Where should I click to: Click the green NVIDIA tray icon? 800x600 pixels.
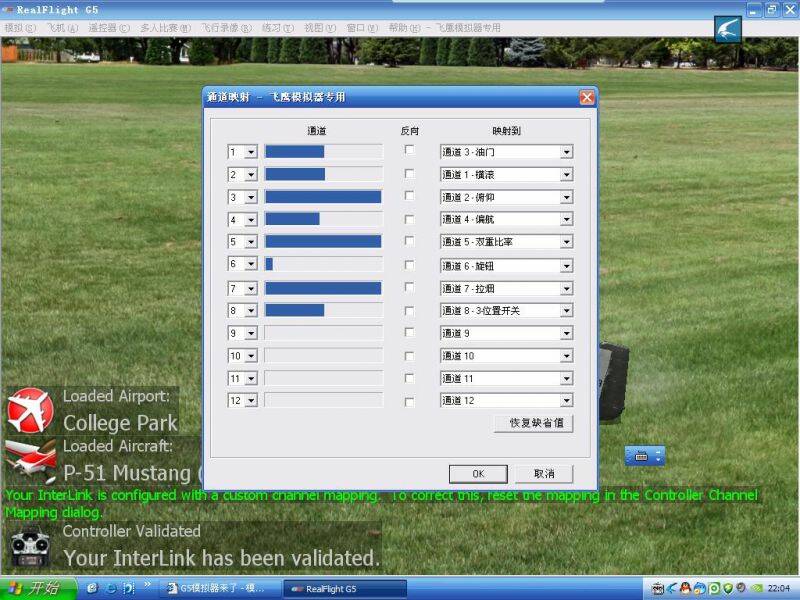[x=758, y=588]
